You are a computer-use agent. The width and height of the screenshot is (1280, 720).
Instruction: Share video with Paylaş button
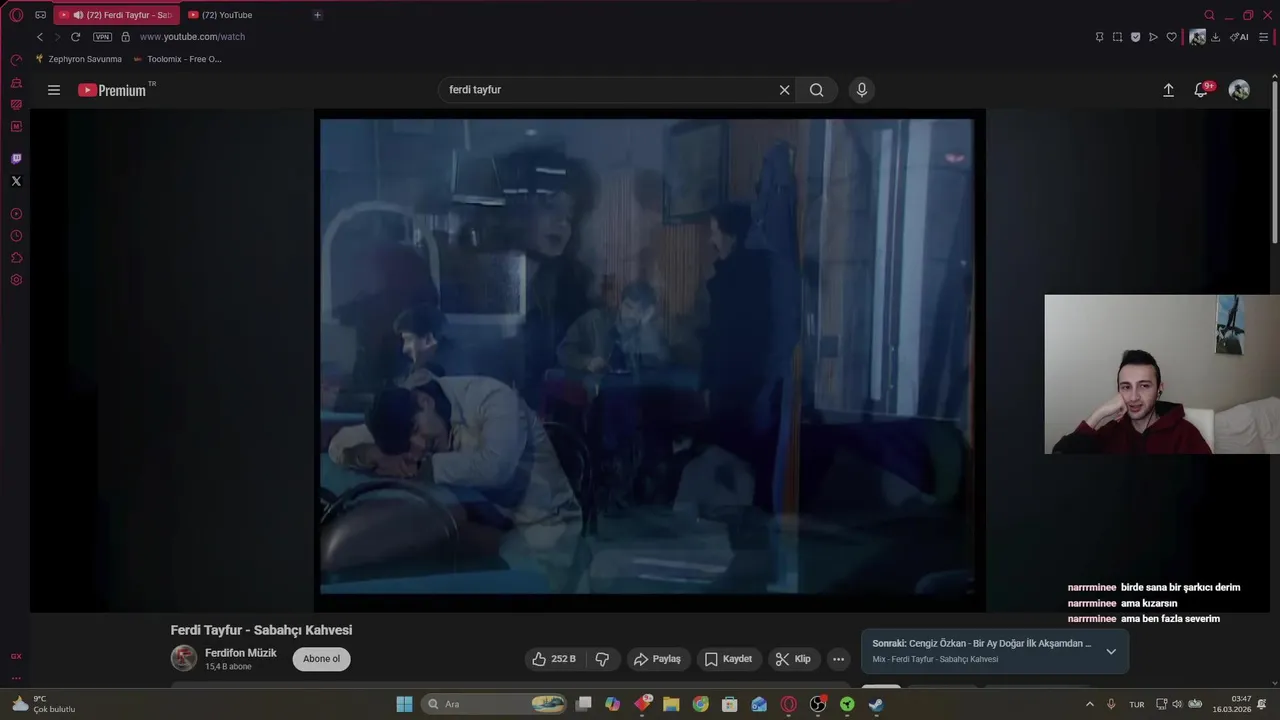[x=657, y=659]
